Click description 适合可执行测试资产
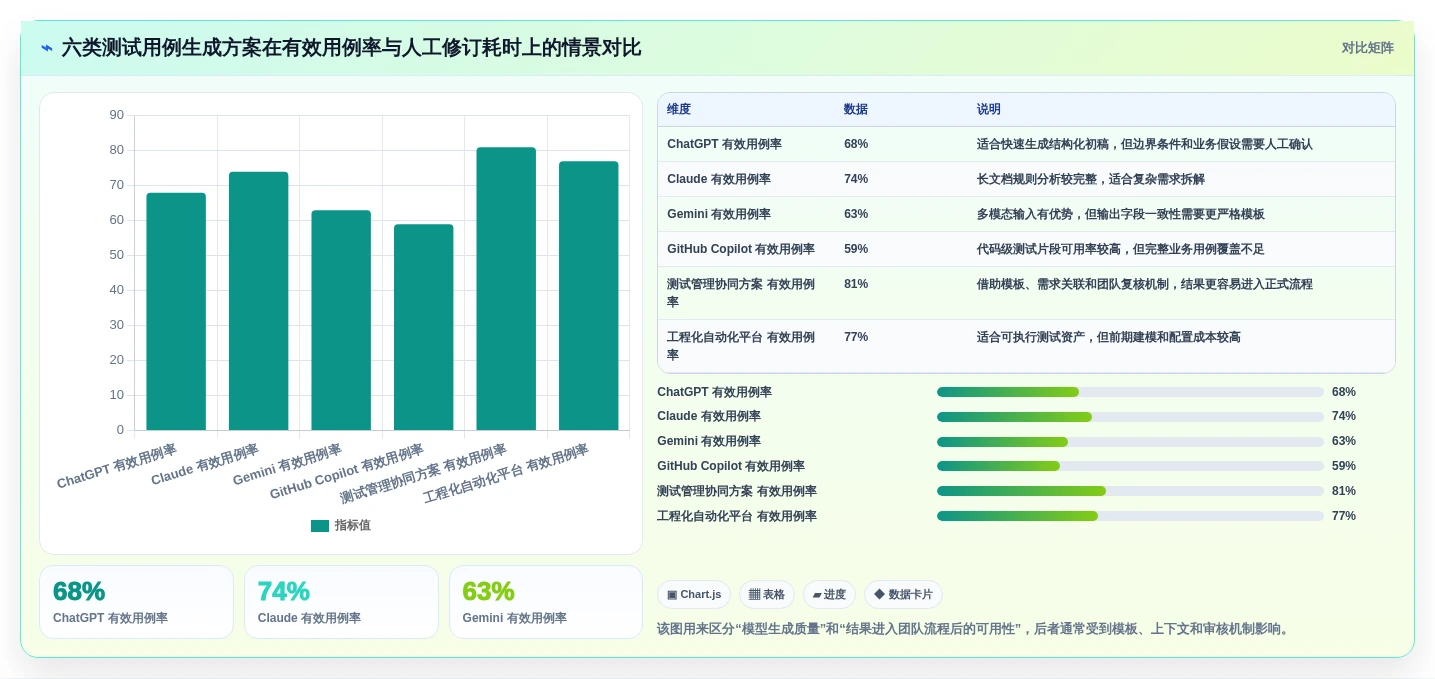 coord(1109,337)
